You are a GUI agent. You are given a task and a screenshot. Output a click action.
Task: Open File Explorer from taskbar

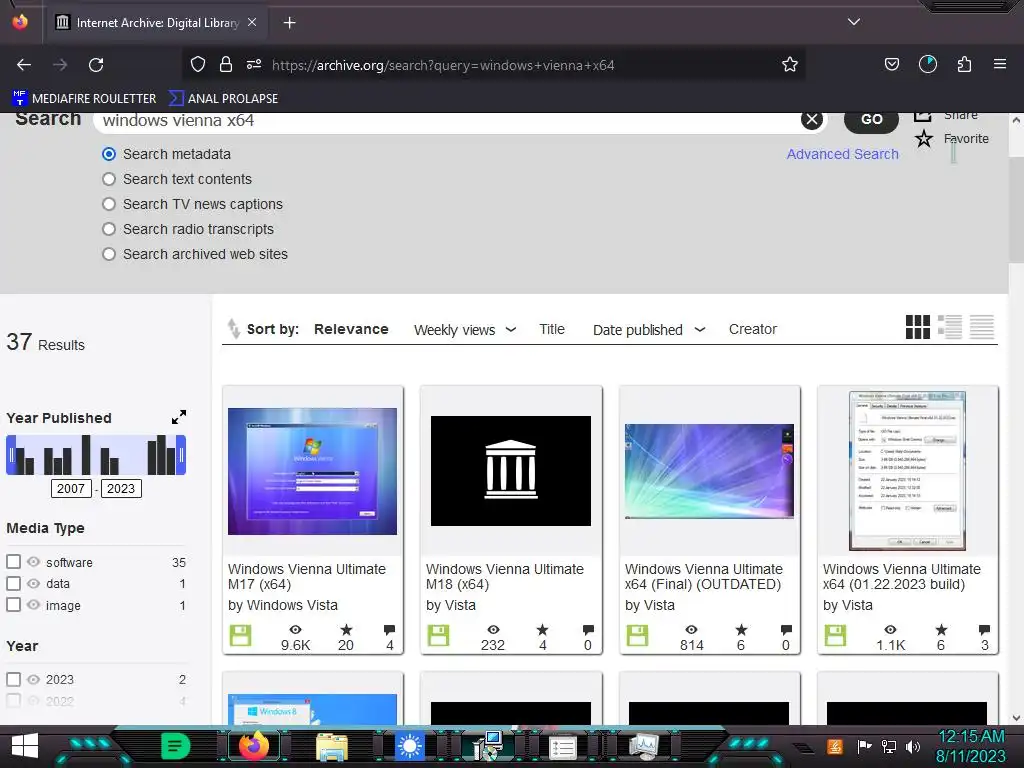(332, 746)
